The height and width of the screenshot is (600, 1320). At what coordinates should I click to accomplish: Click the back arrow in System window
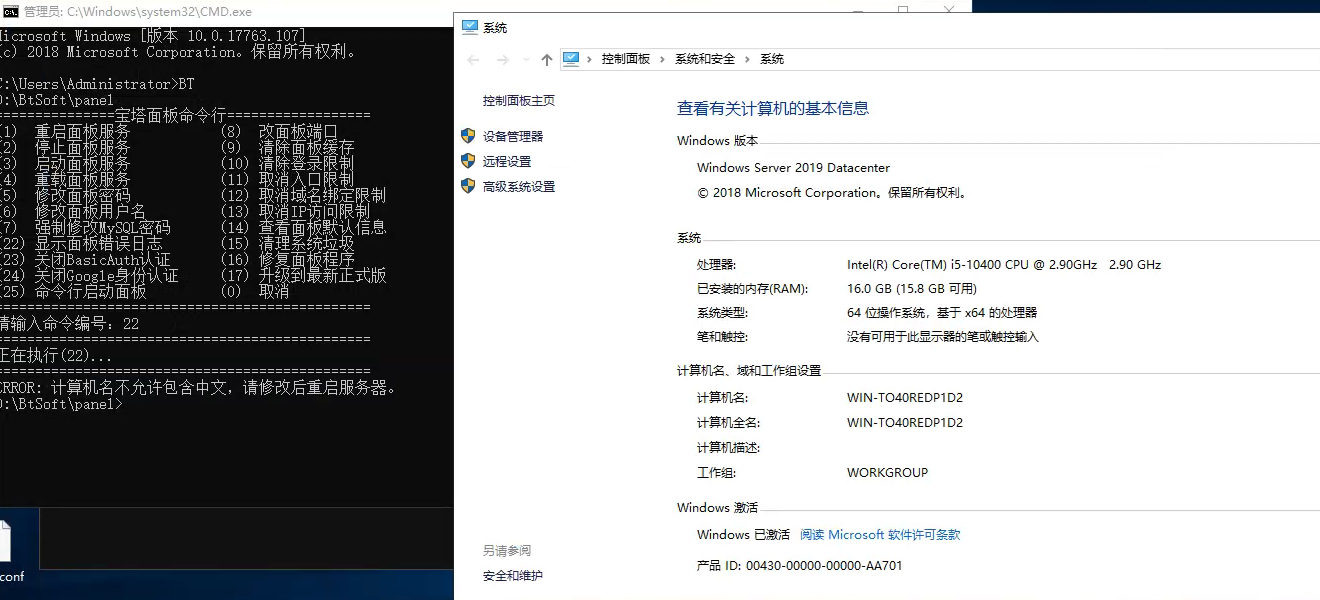(x=474, y=60)
